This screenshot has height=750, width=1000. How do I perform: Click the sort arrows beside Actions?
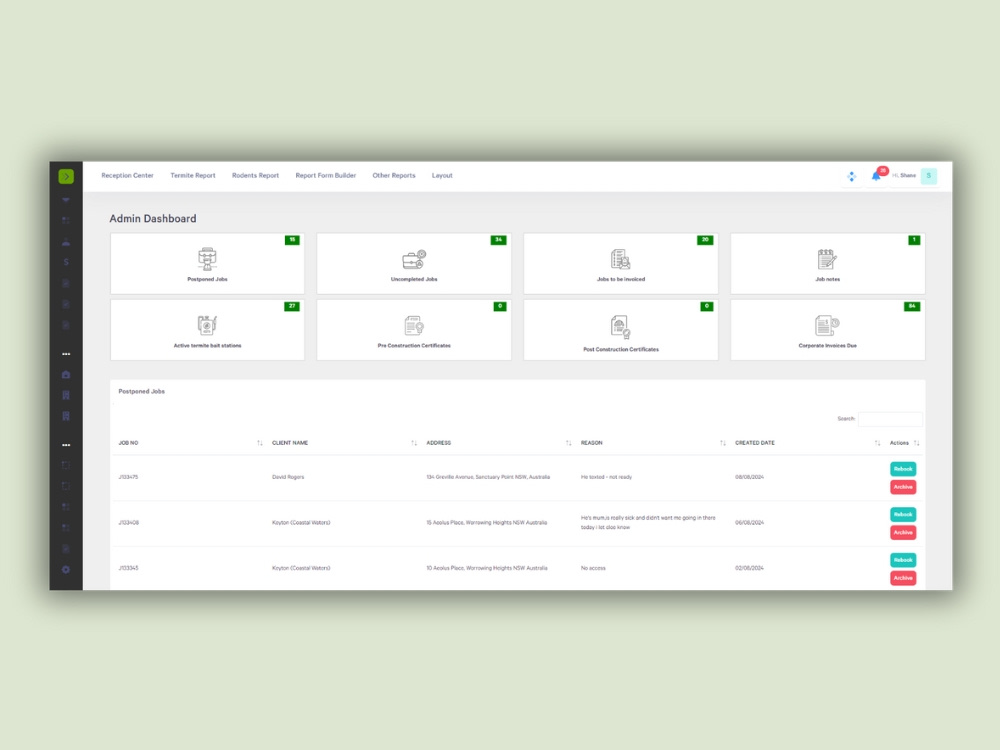point(916,443)
